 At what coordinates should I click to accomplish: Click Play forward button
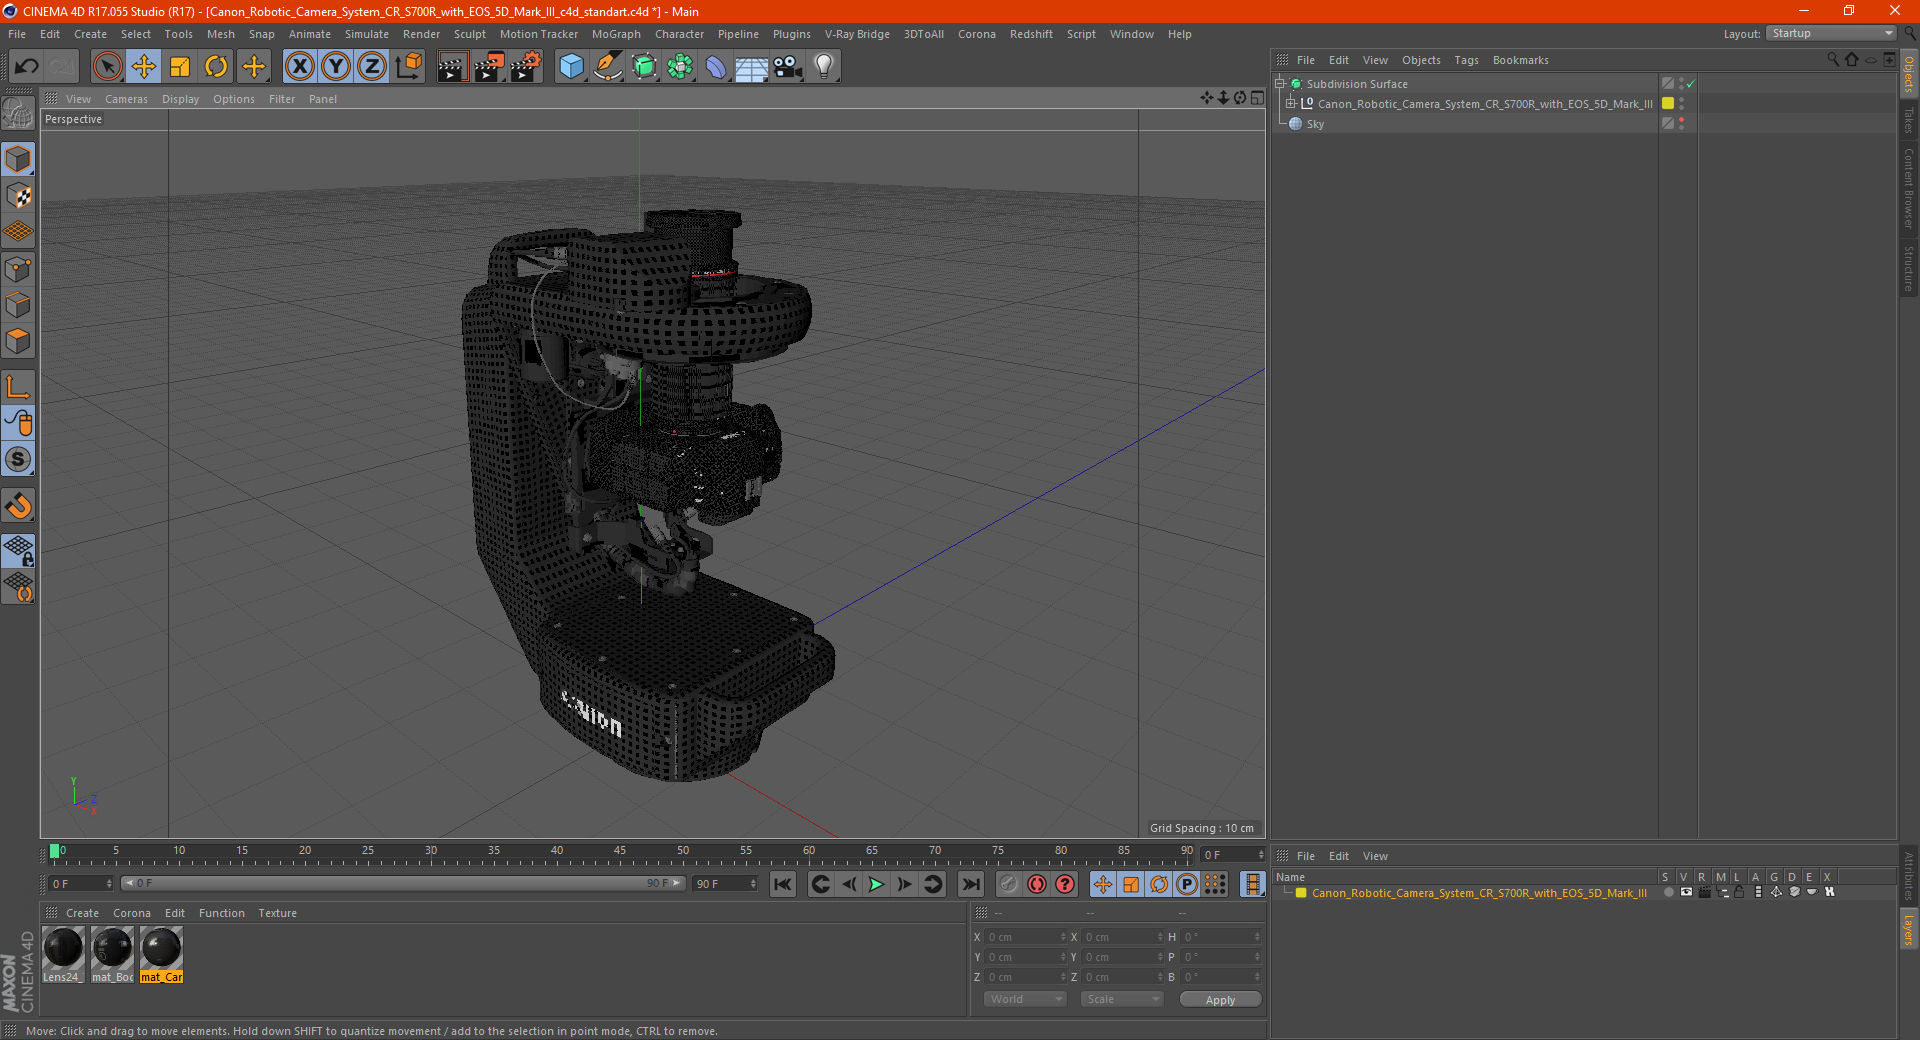tap(876, 884)
